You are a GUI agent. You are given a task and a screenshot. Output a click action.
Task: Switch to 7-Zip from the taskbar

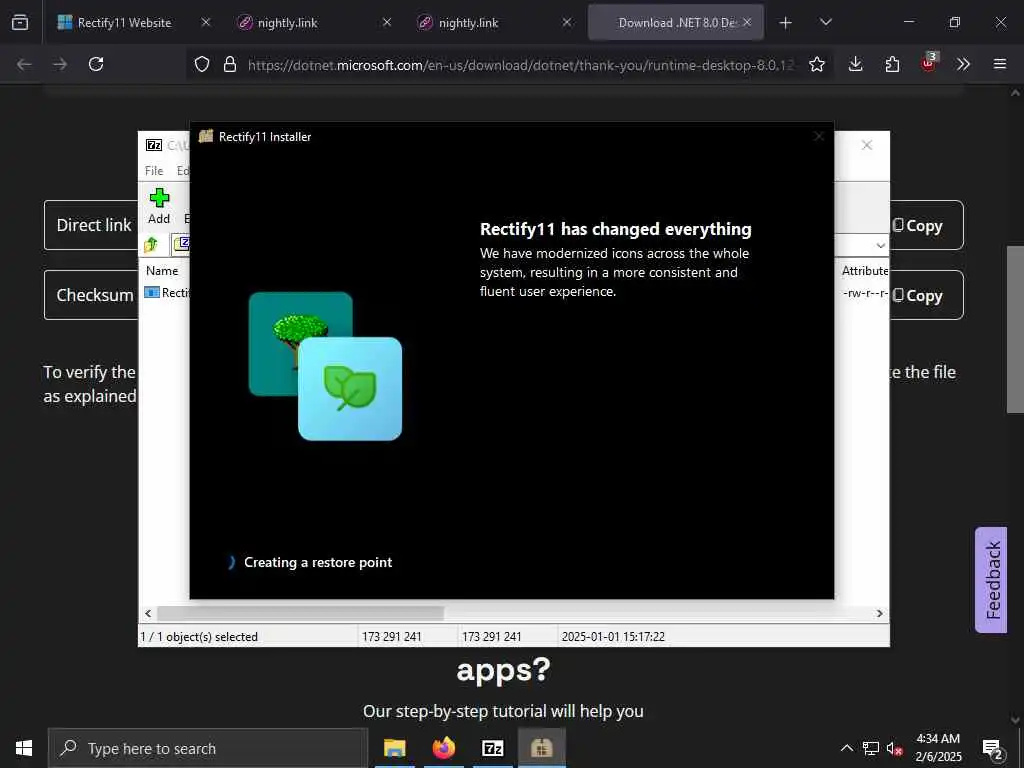click(x=492, y=748)
